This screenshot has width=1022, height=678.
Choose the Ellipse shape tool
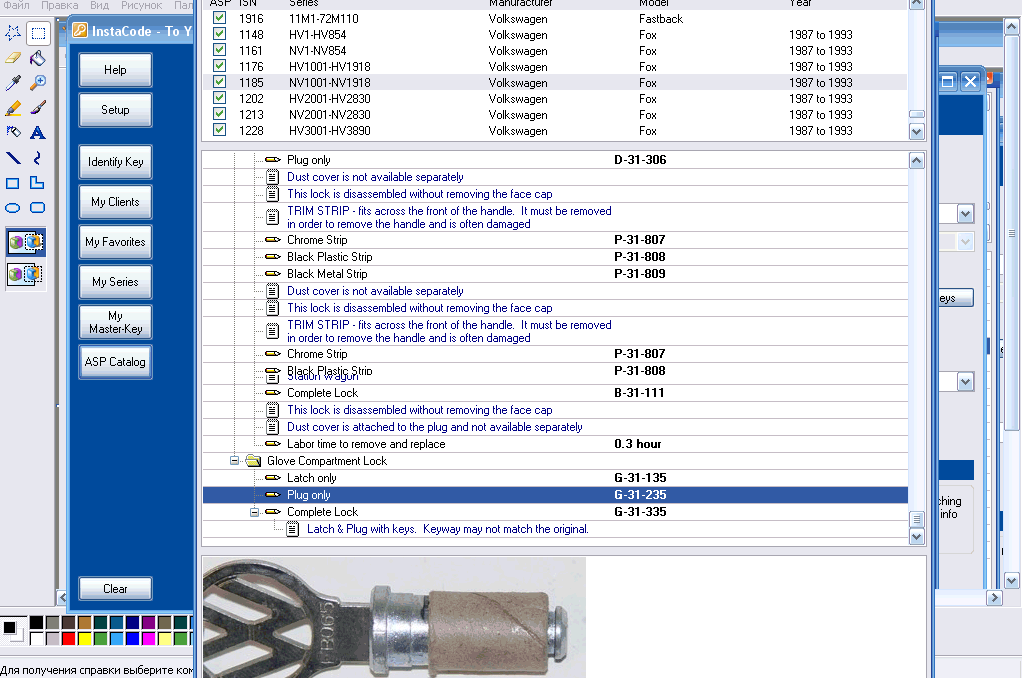pos(13,208)
